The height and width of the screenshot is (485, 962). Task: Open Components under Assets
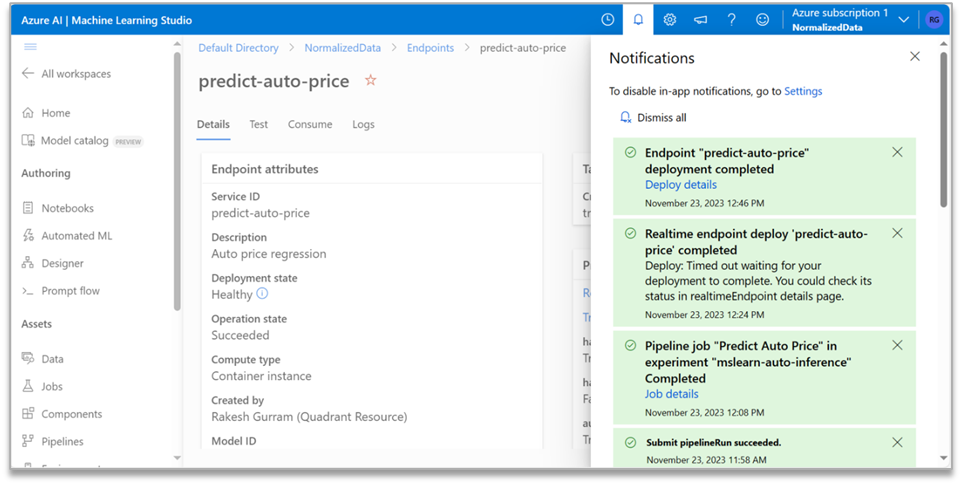[71, 414]
